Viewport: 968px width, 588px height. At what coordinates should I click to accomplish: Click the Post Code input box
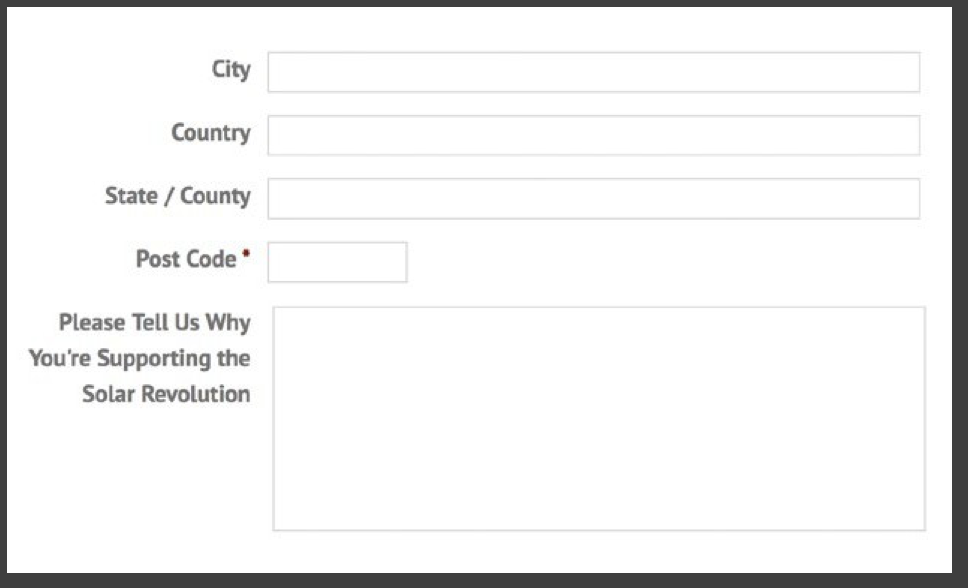[337, 262]
